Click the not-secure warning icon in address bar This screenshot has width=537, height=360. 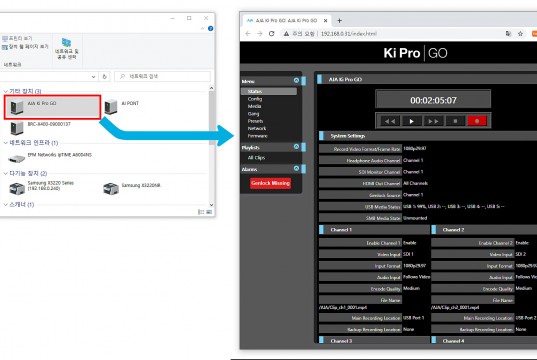(286, 34)
